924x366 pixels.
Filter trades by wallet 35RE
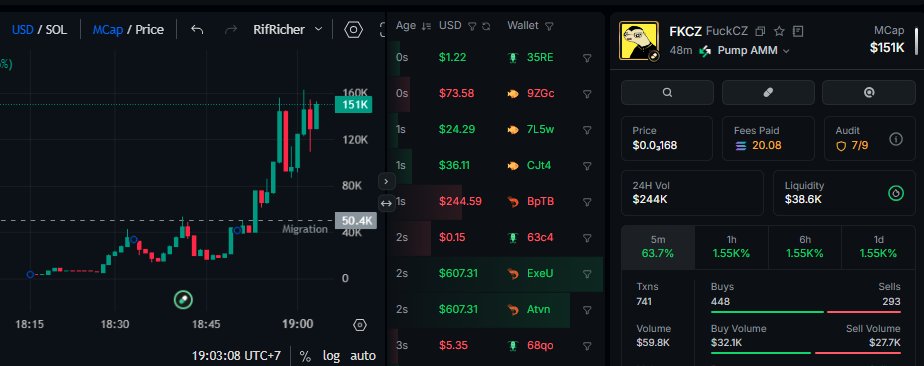pos(587,58)
